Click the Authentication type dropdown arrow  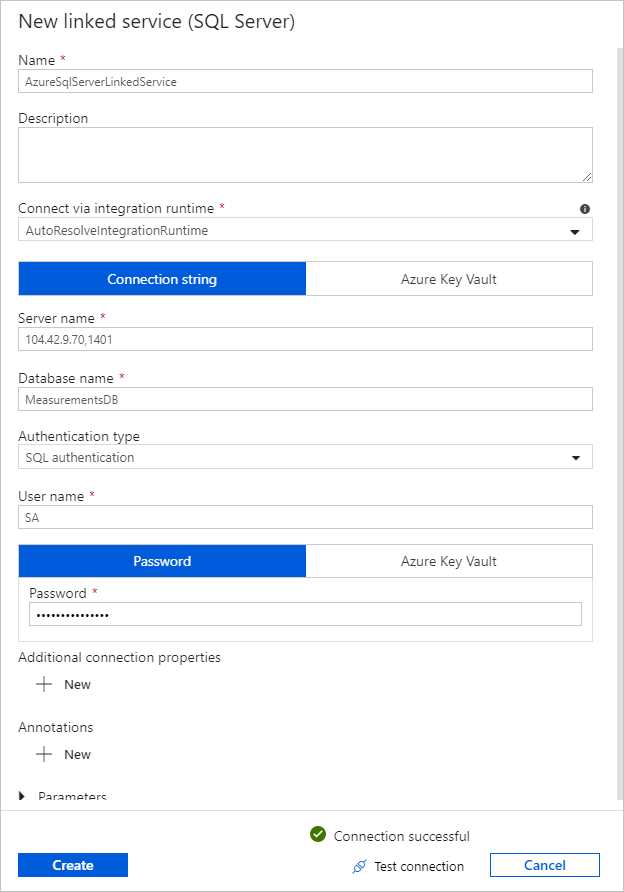[577, 457]
